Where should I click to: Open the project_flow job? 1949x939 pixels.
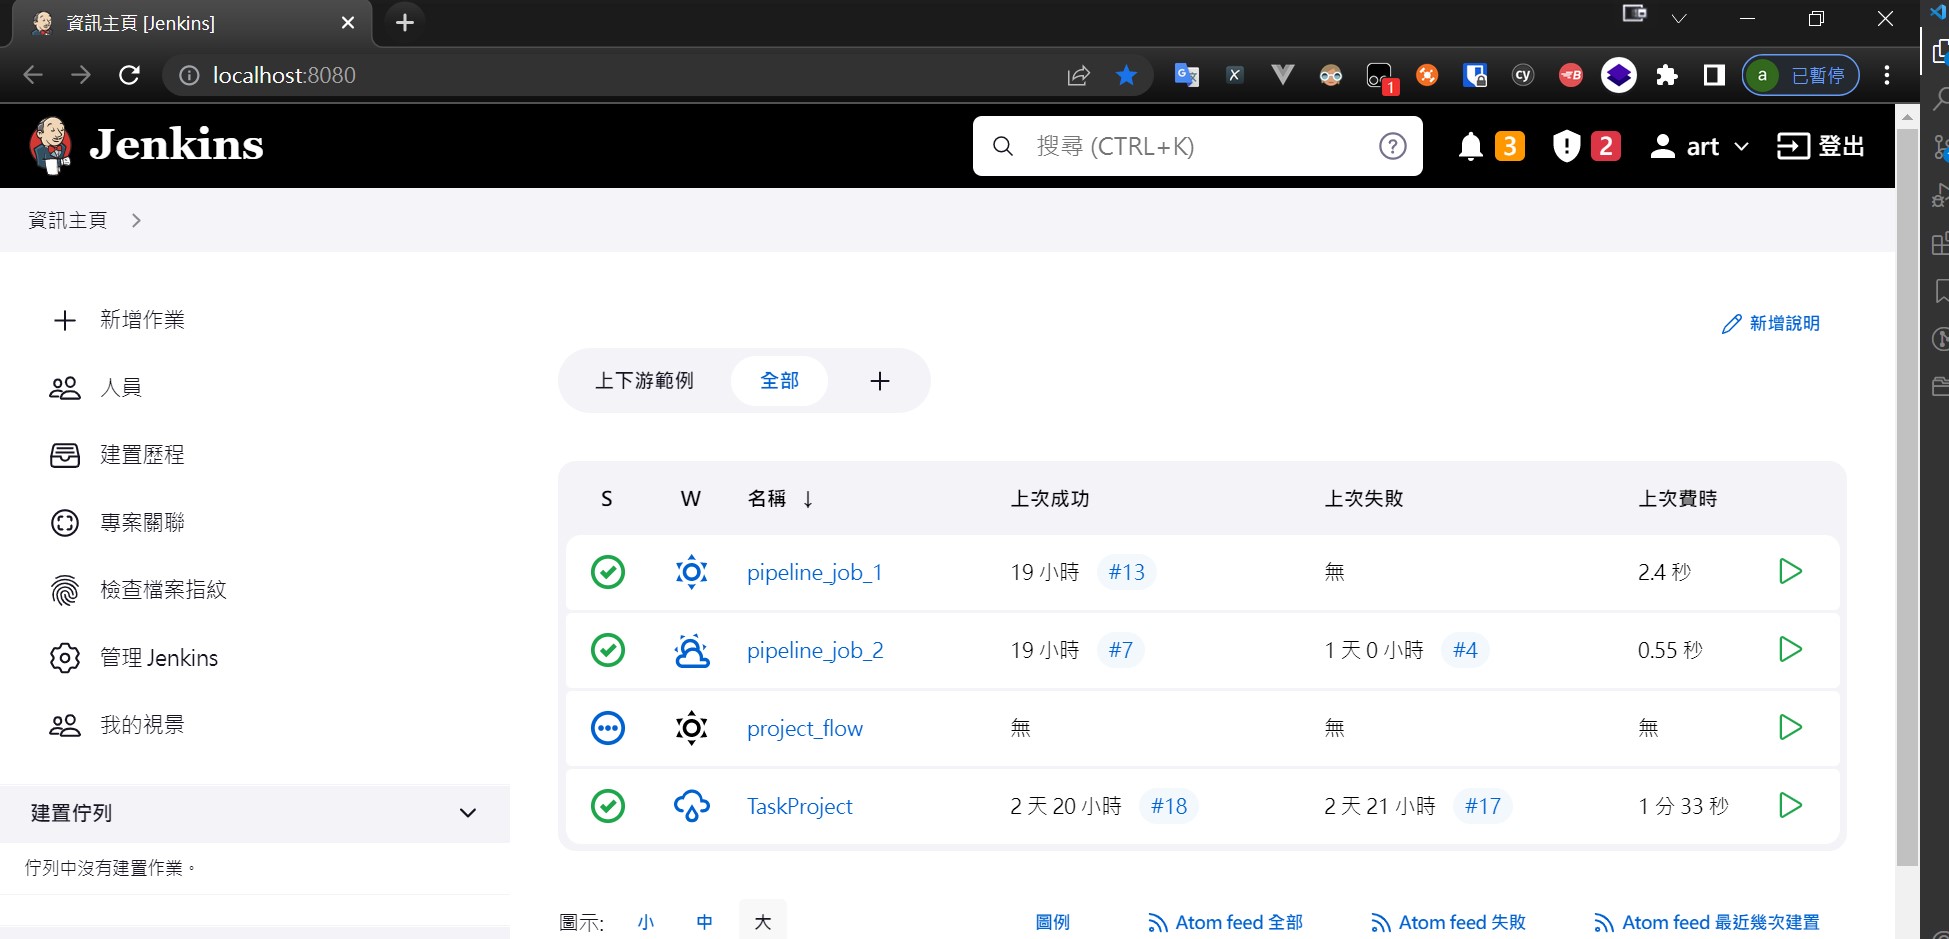click(x=805, y=729)
